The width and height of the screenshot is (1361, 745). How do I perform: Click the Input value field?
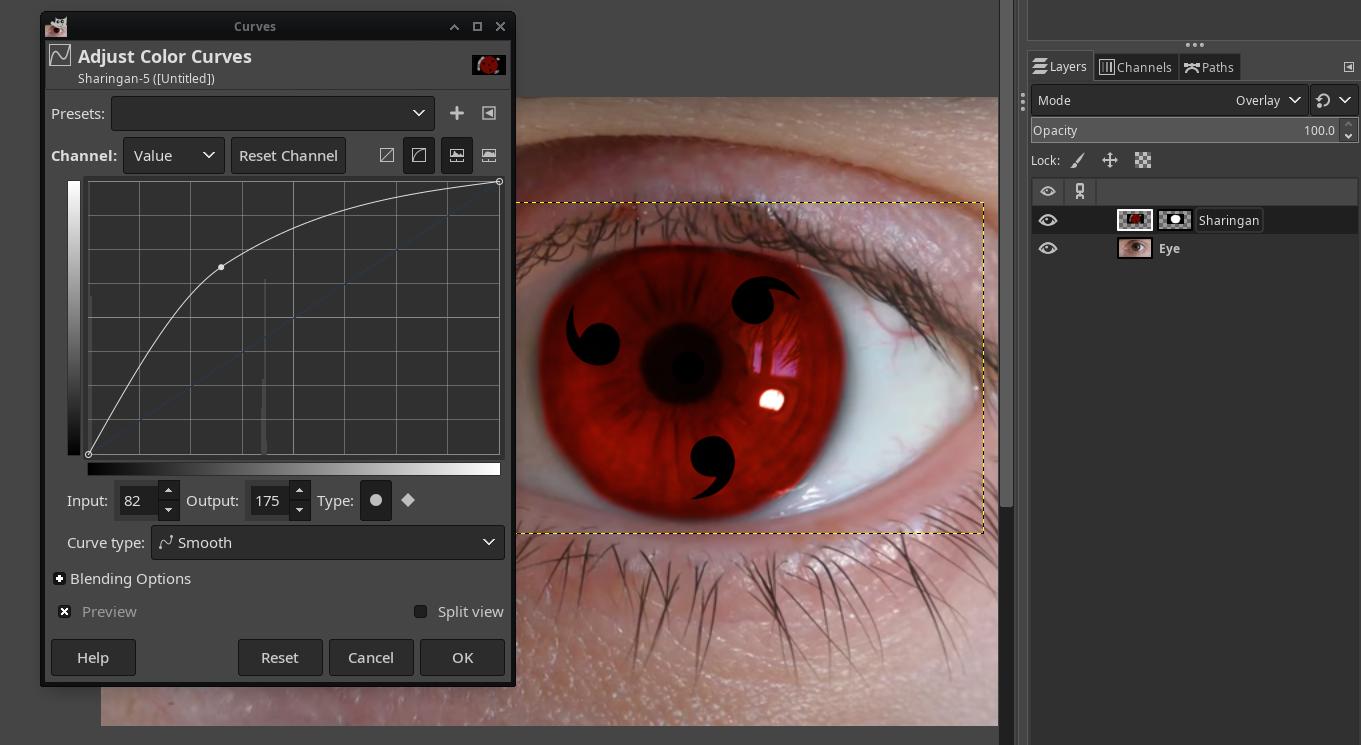tap(138, 500)
